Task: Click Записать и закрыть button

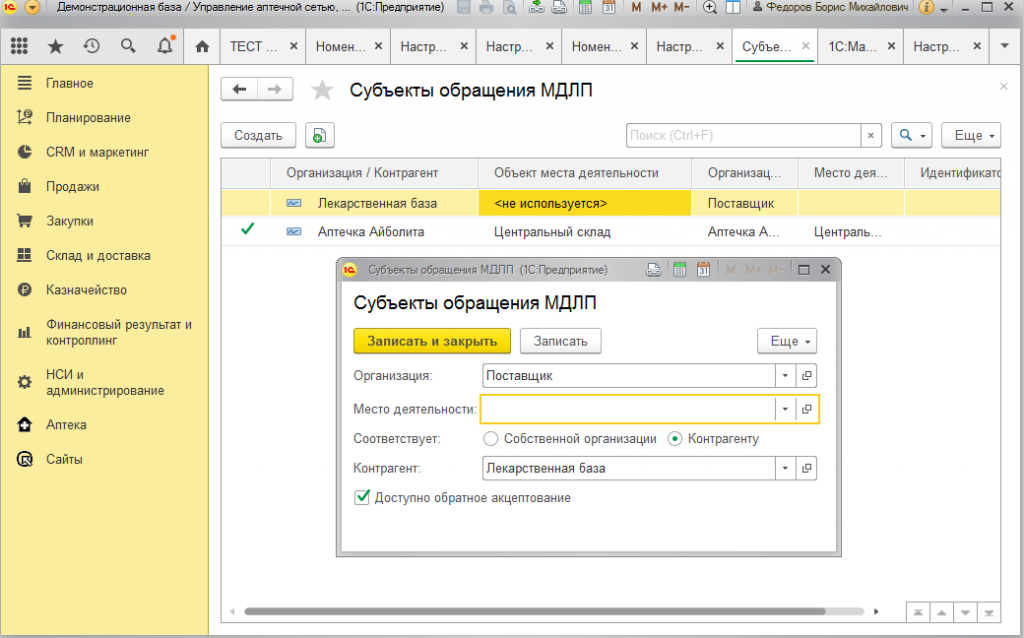Action: tap(432, 341)
